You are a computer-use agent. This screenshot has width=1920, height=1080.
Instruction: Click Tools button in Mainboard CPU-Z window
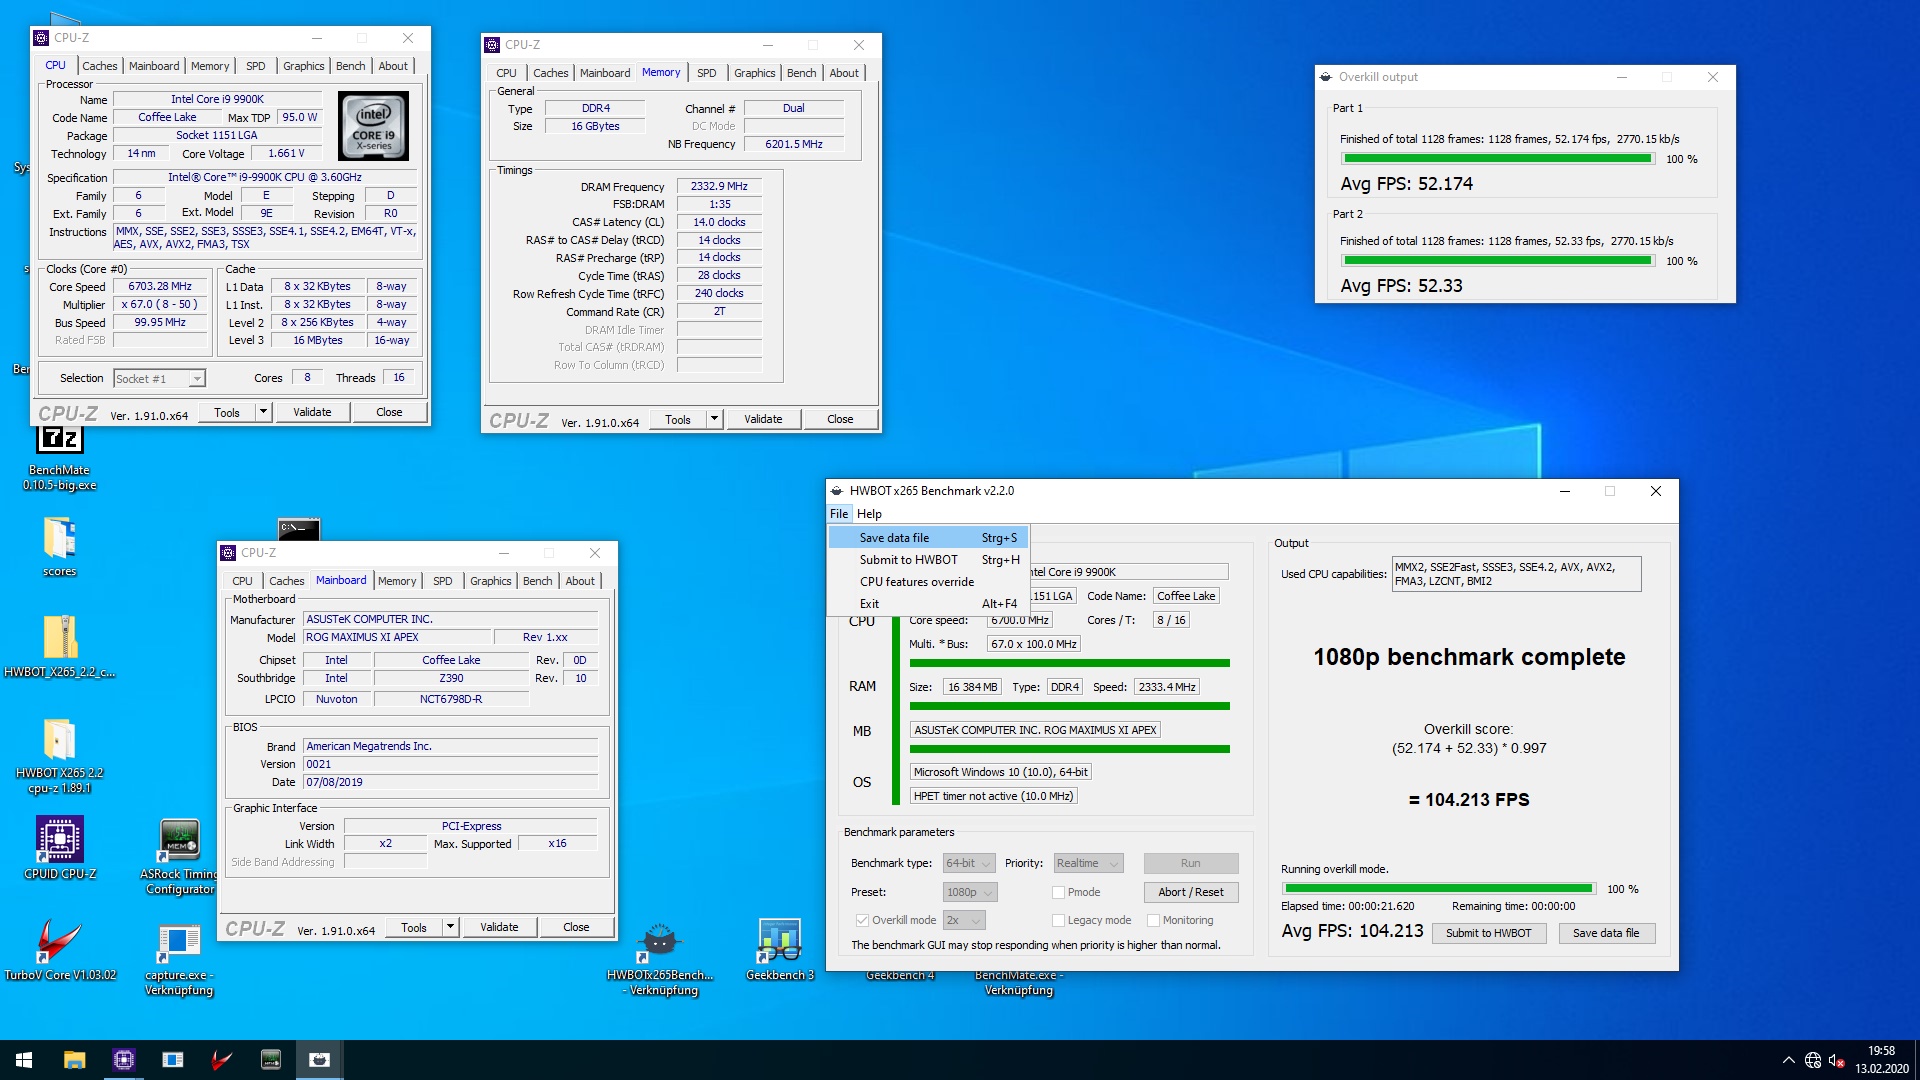point(414,927)
